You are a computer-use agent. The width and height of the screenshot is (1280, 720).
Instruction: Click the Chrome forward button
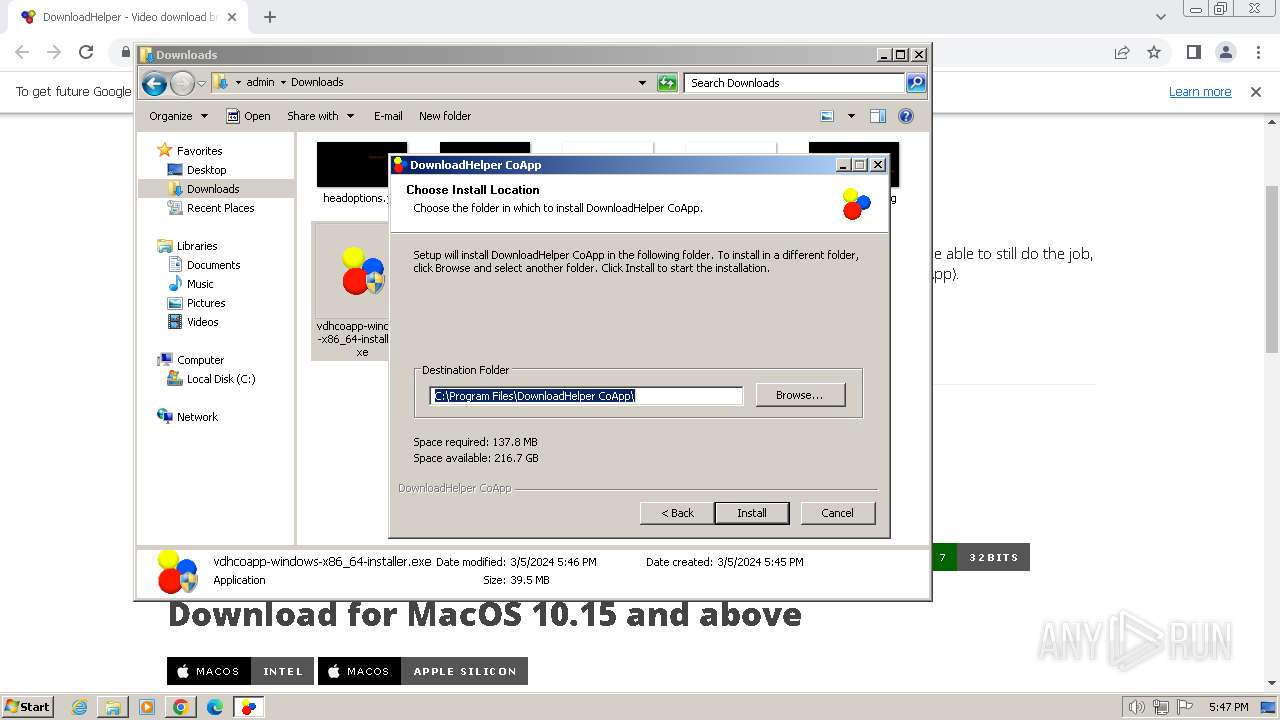point(54,52)
